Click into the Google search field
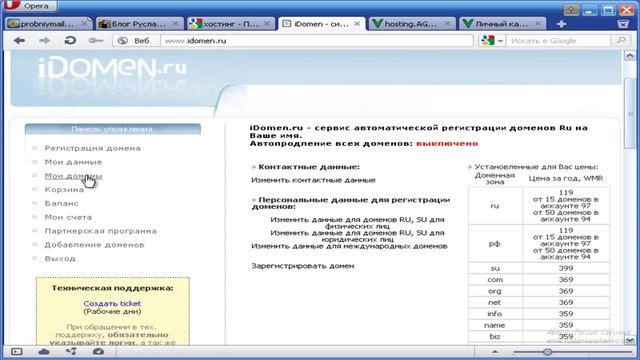 pos(558,40)
